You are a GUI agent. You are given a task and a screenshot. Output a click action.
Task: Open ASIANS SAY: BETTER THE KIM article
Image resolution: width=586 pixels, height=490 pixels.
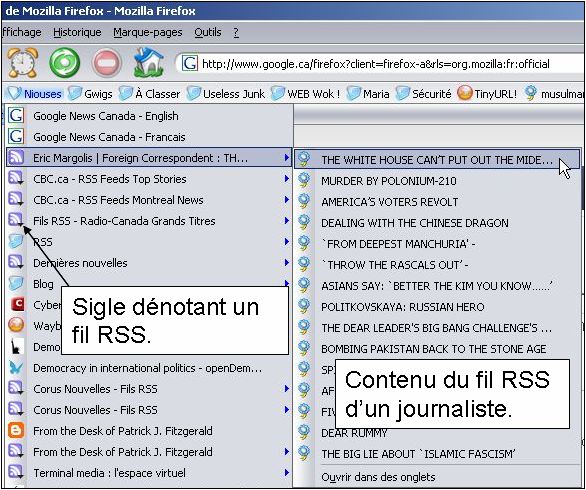(x=437, y=286)
